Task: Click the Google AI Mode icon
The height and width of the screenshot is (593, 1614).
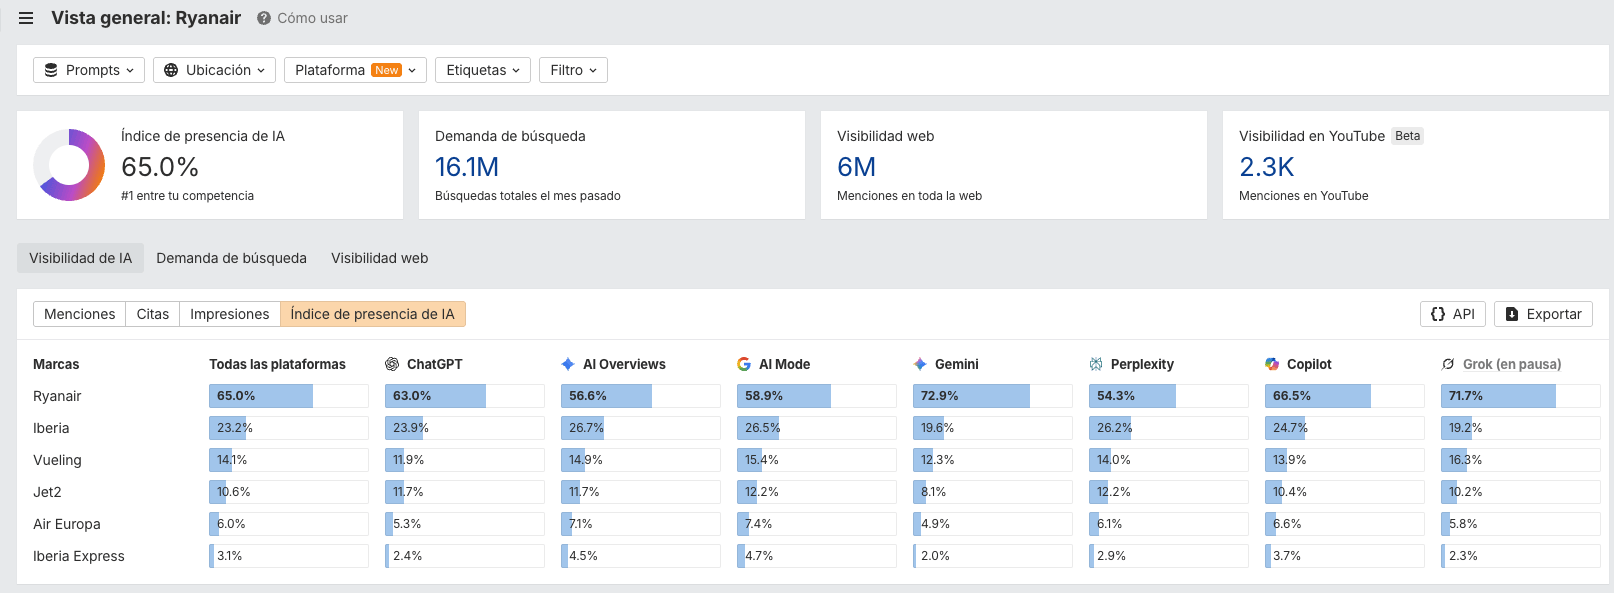Action: point(744,364)
